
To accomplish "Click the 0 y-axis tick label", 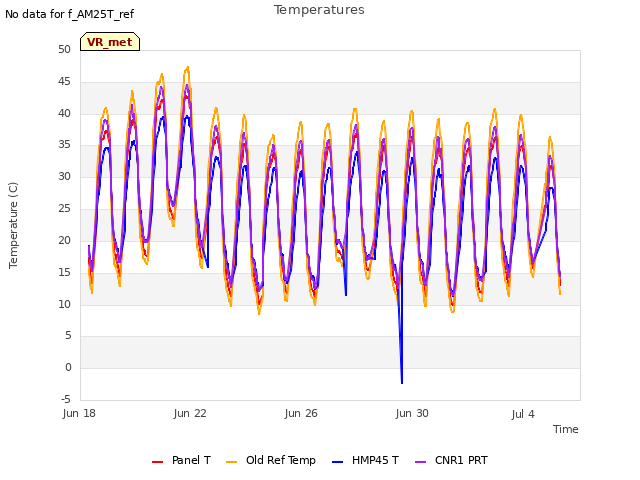I will click(68, 367).
